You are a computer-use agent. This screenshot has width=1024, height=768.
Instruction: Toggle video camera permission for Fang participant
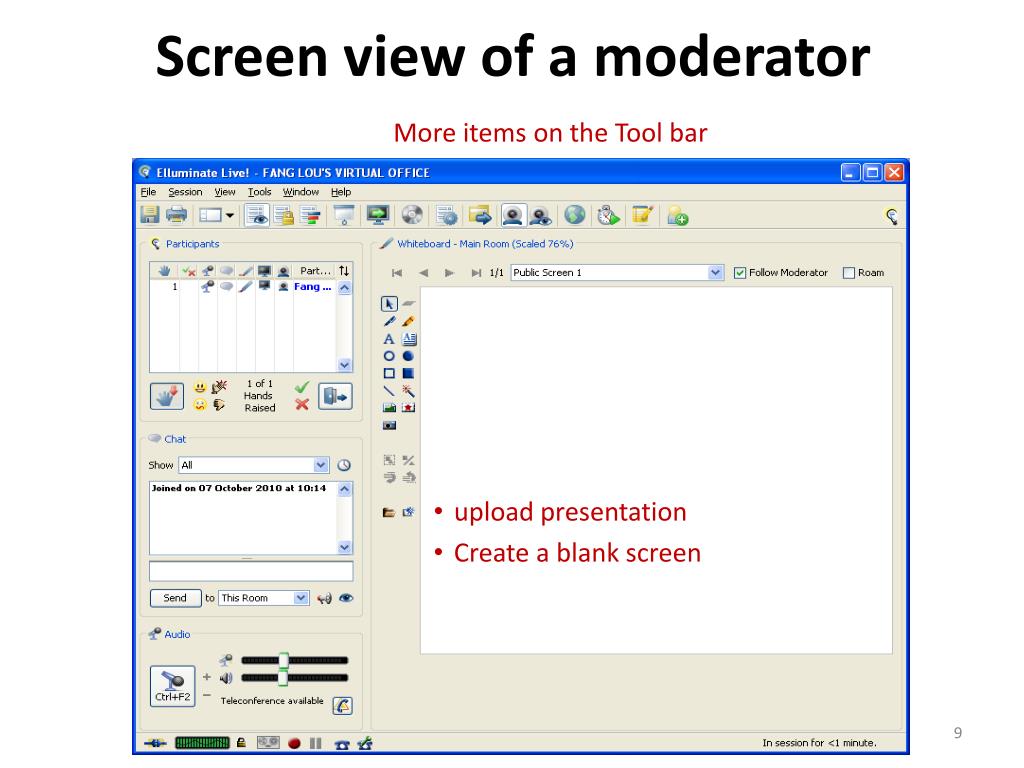pos(283,287)
